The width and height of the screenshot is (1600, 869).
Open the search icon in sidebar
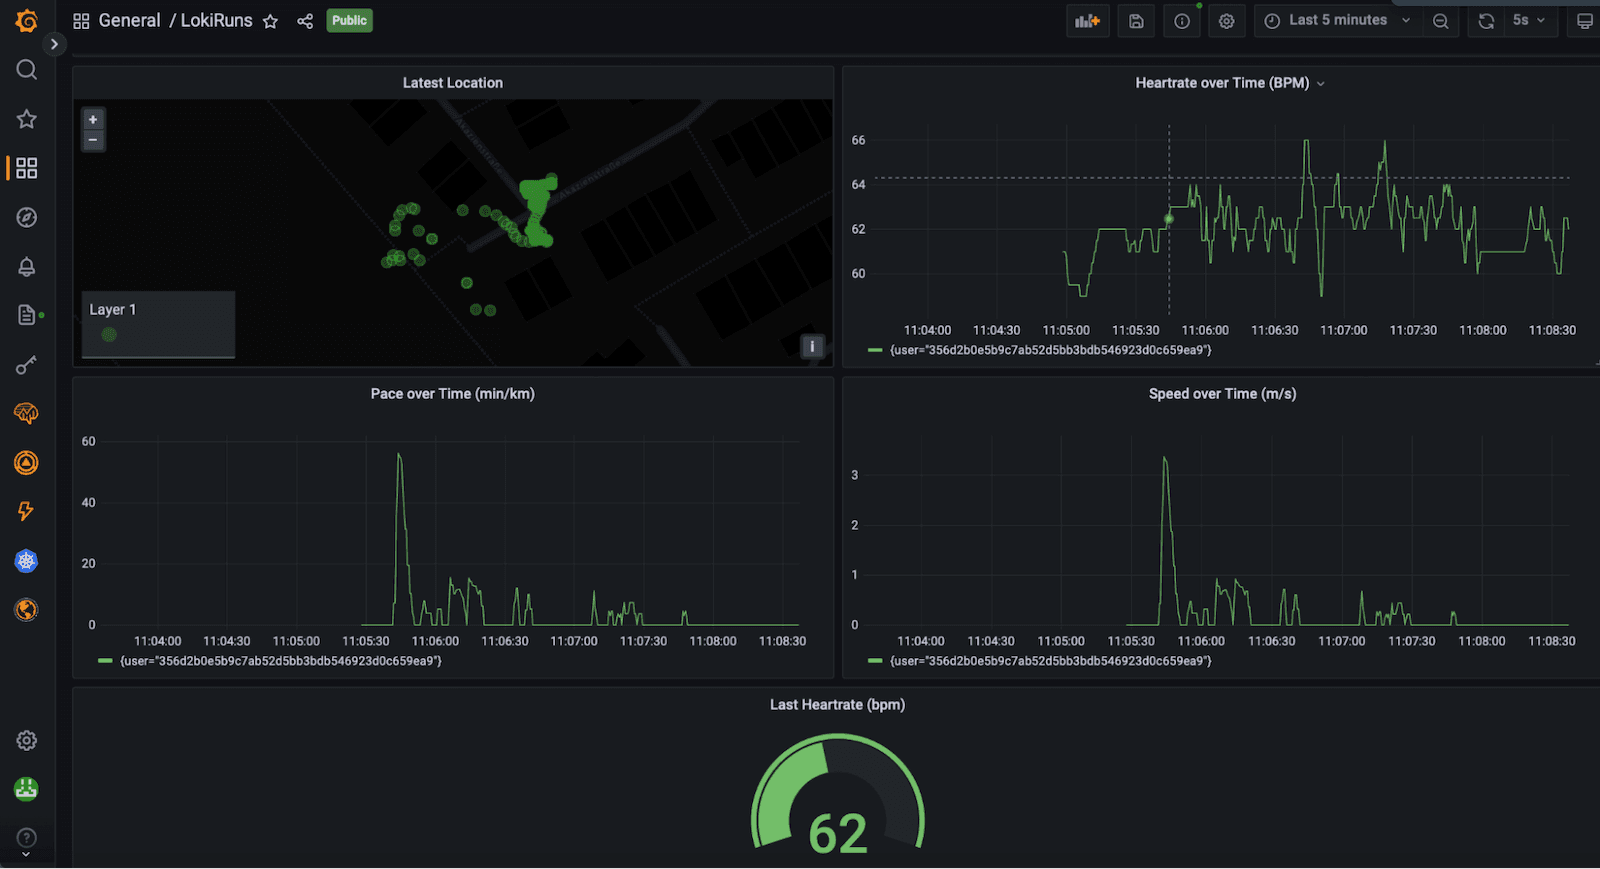click(x=27, y=69)
